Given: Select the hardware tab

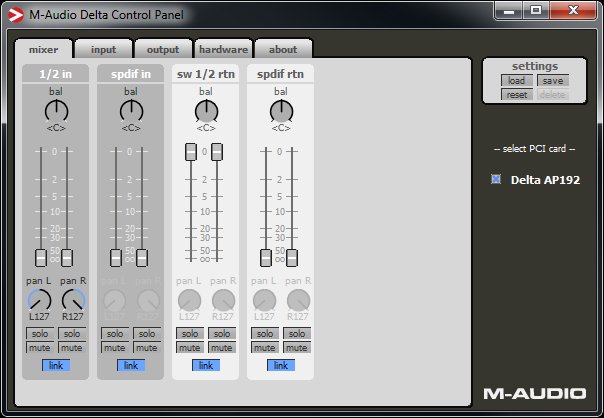Looking at the screenshot, I should [223, 49].
